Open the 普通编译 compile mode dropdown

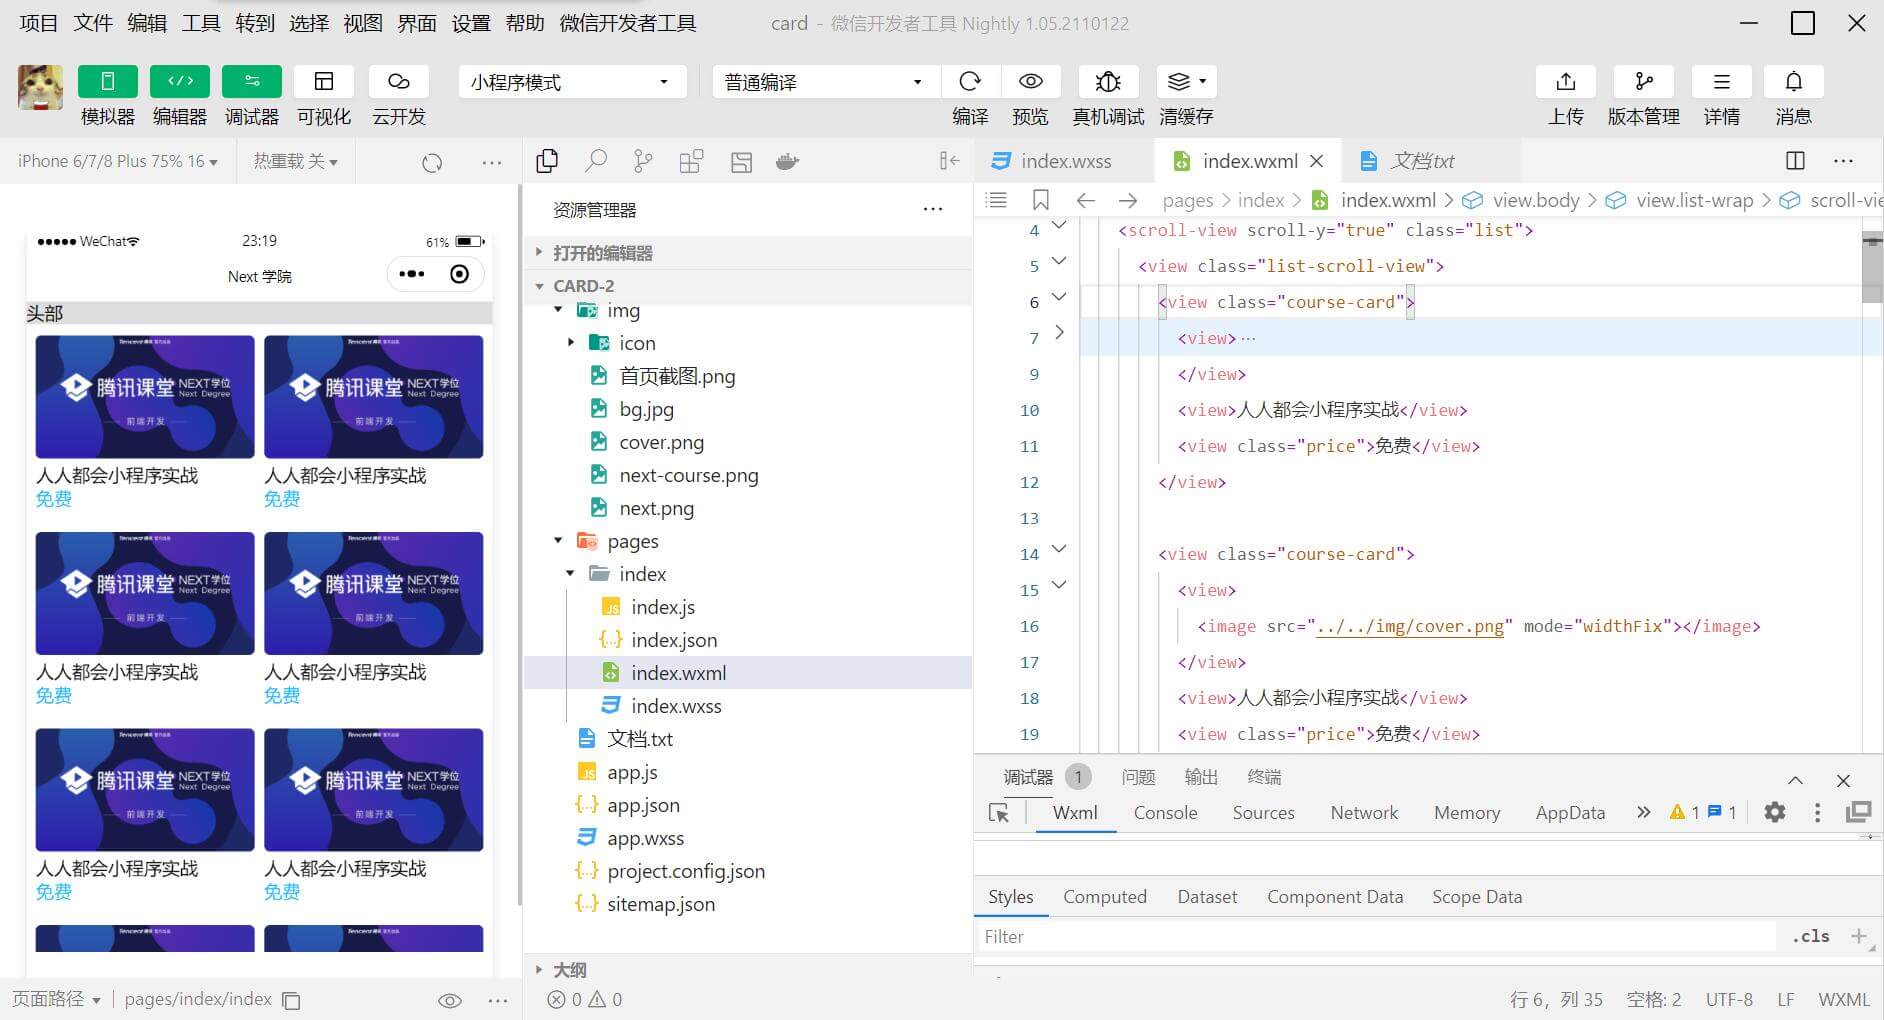click(826, 82)
